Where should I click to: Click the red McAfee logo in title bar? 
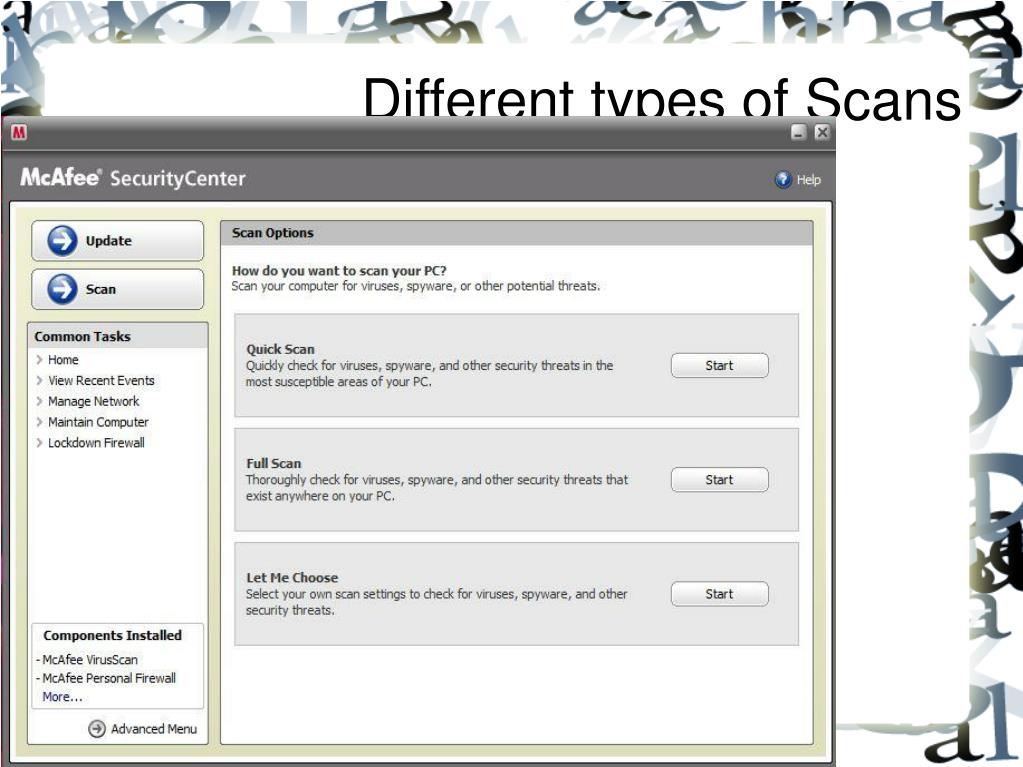point(19,132)
